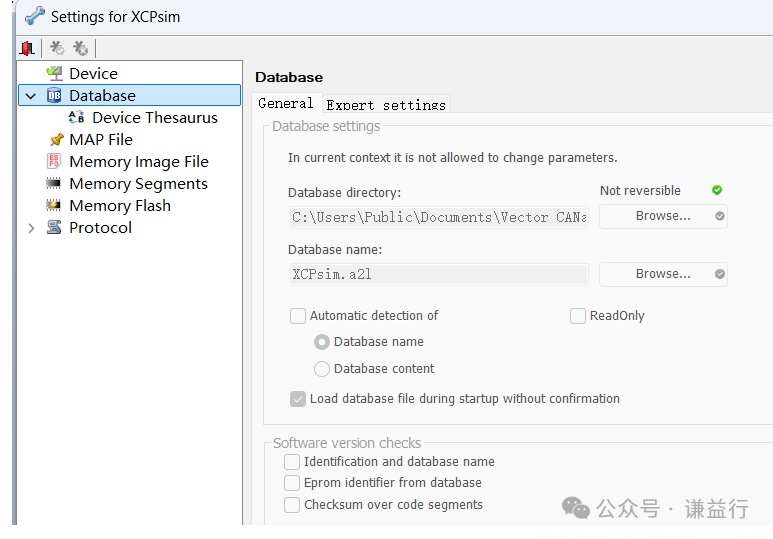The image size is (773, 539).
Task: Click the XCPsim.a2l name field
Action: [x=439, y=274]
